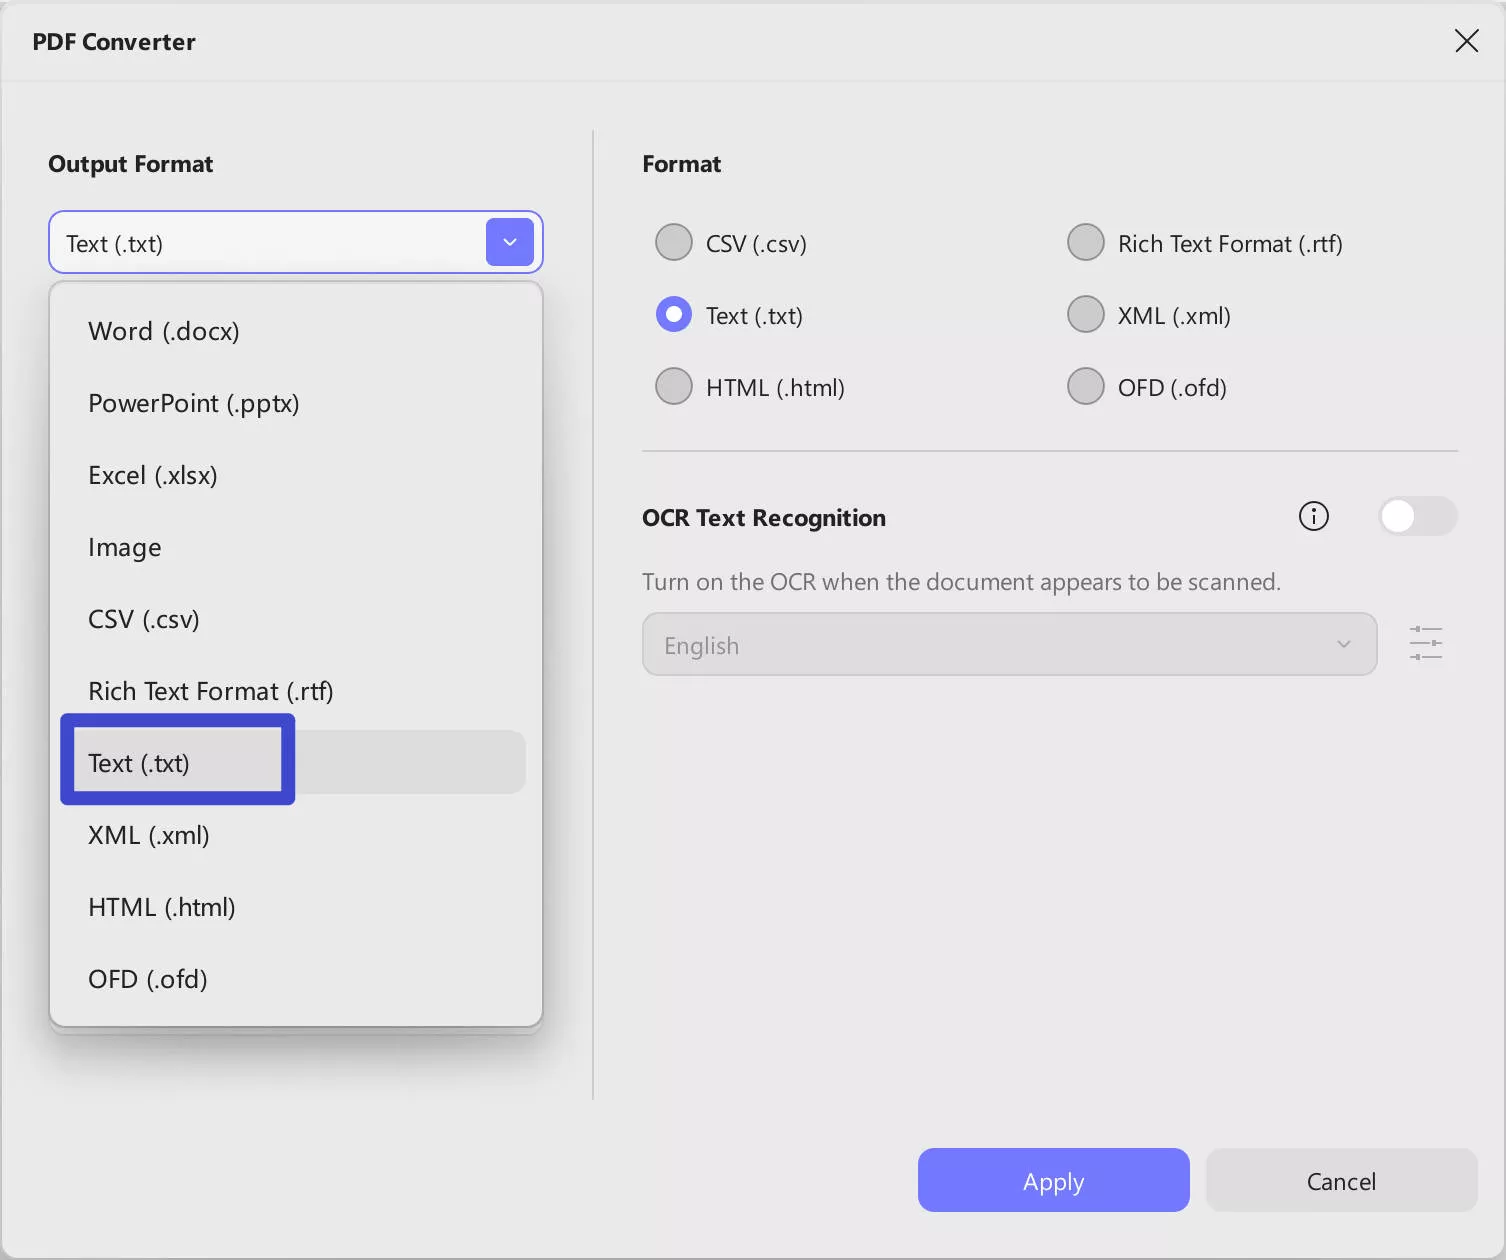The width and height of the screenshot is (1506, 1260).
Task: Select the XML (.xml) format radio button
Action: [x=1085, y=314]
